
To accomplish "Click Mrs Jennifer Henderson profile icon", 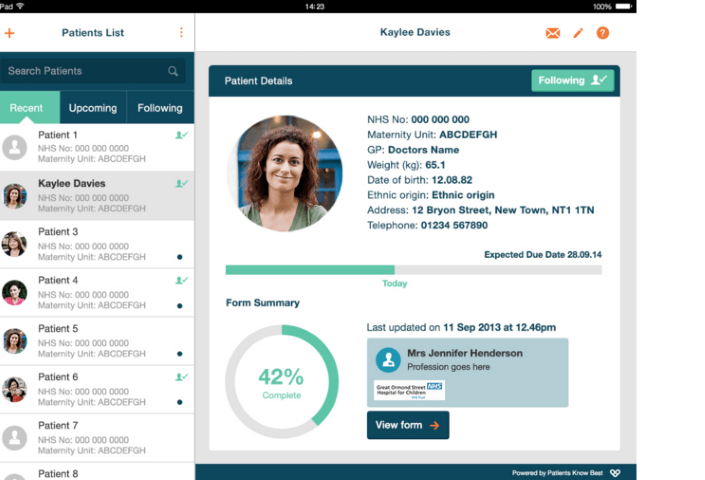I will [388, 360].
